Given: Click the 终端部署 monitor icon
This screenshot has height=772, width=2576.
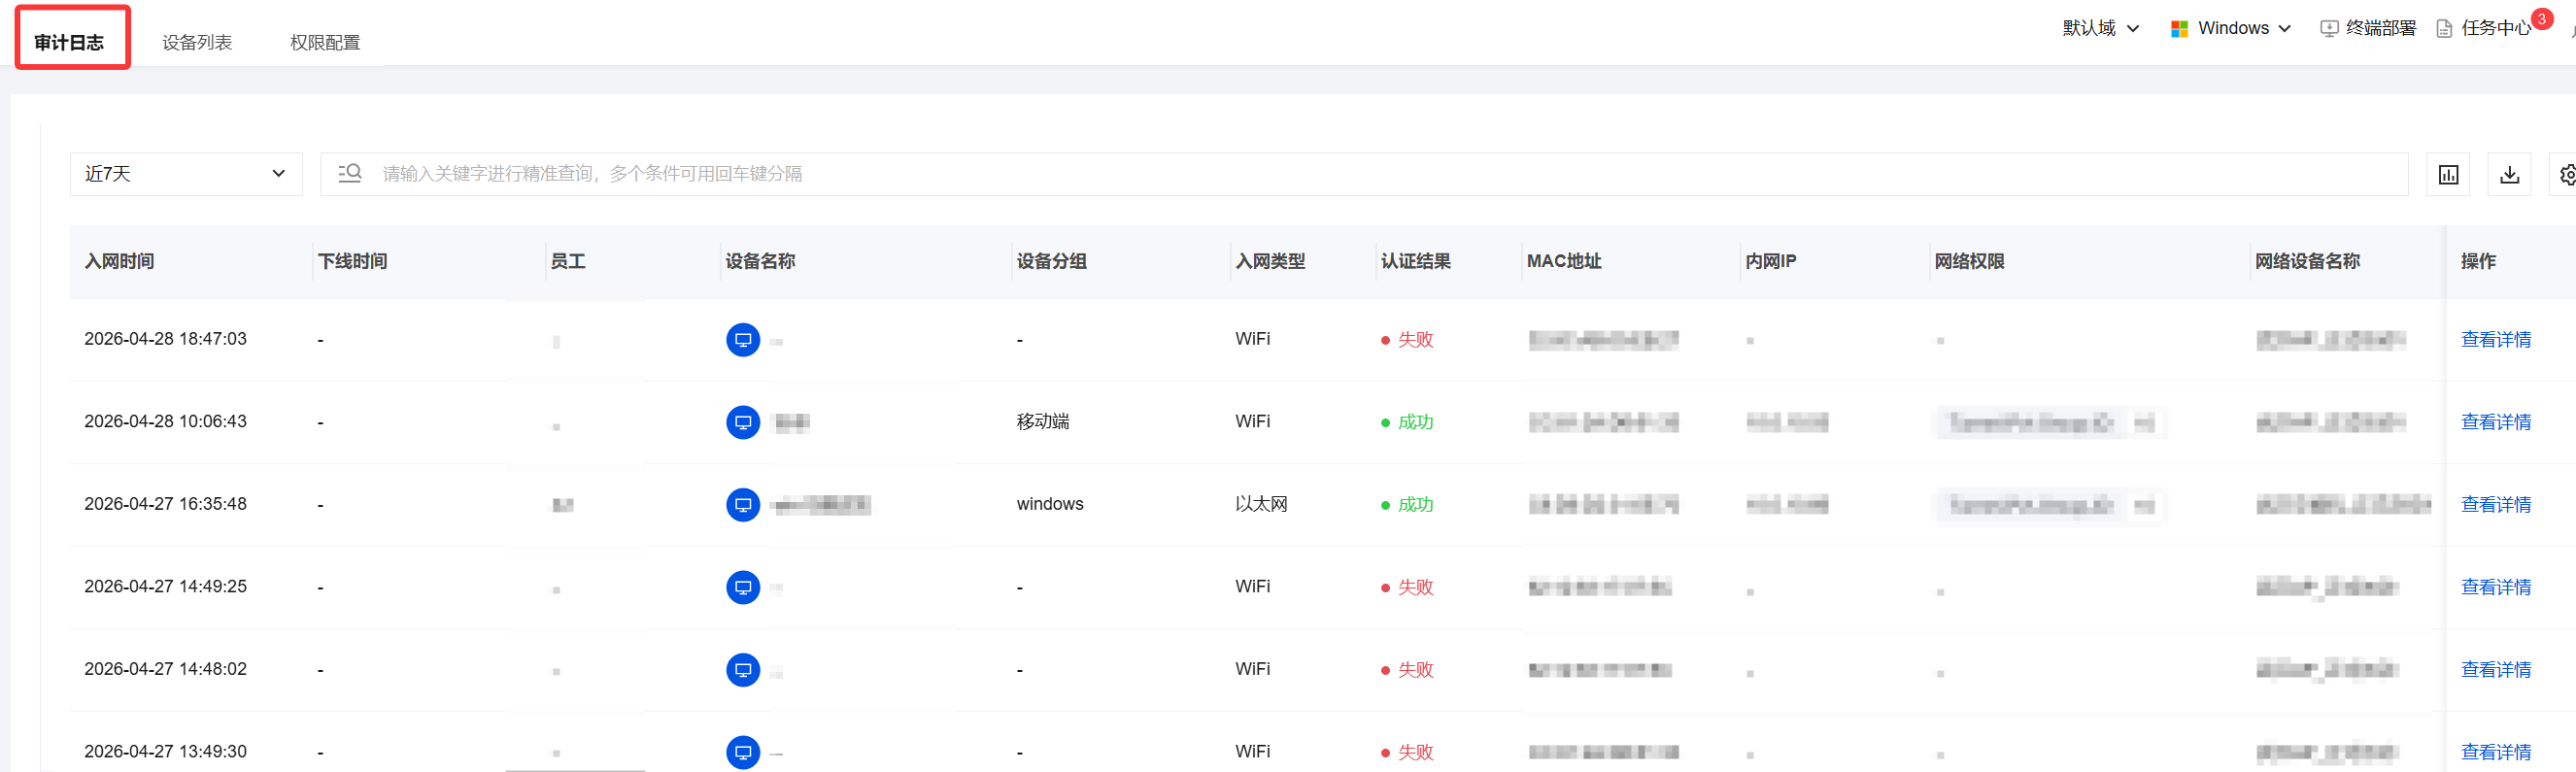Looking at the screenshot, I should tap(2328, 29).
